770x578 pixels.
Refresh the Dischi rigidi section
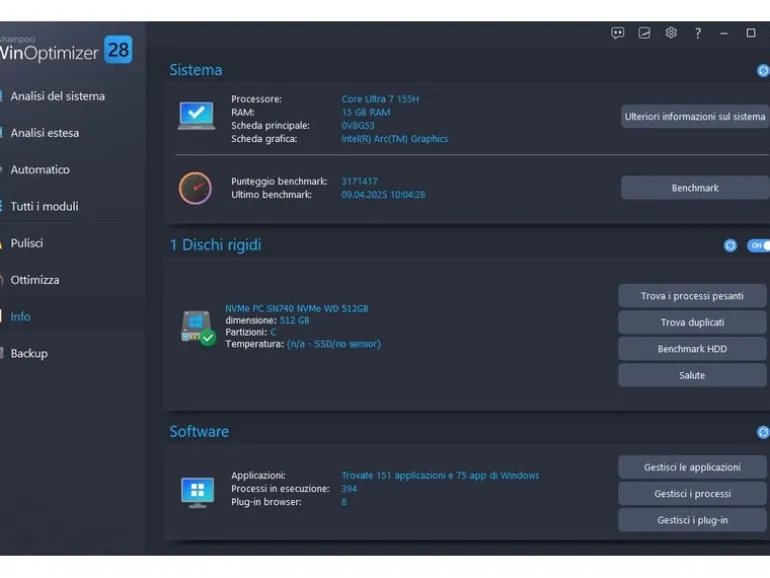[x=730, y=246]
